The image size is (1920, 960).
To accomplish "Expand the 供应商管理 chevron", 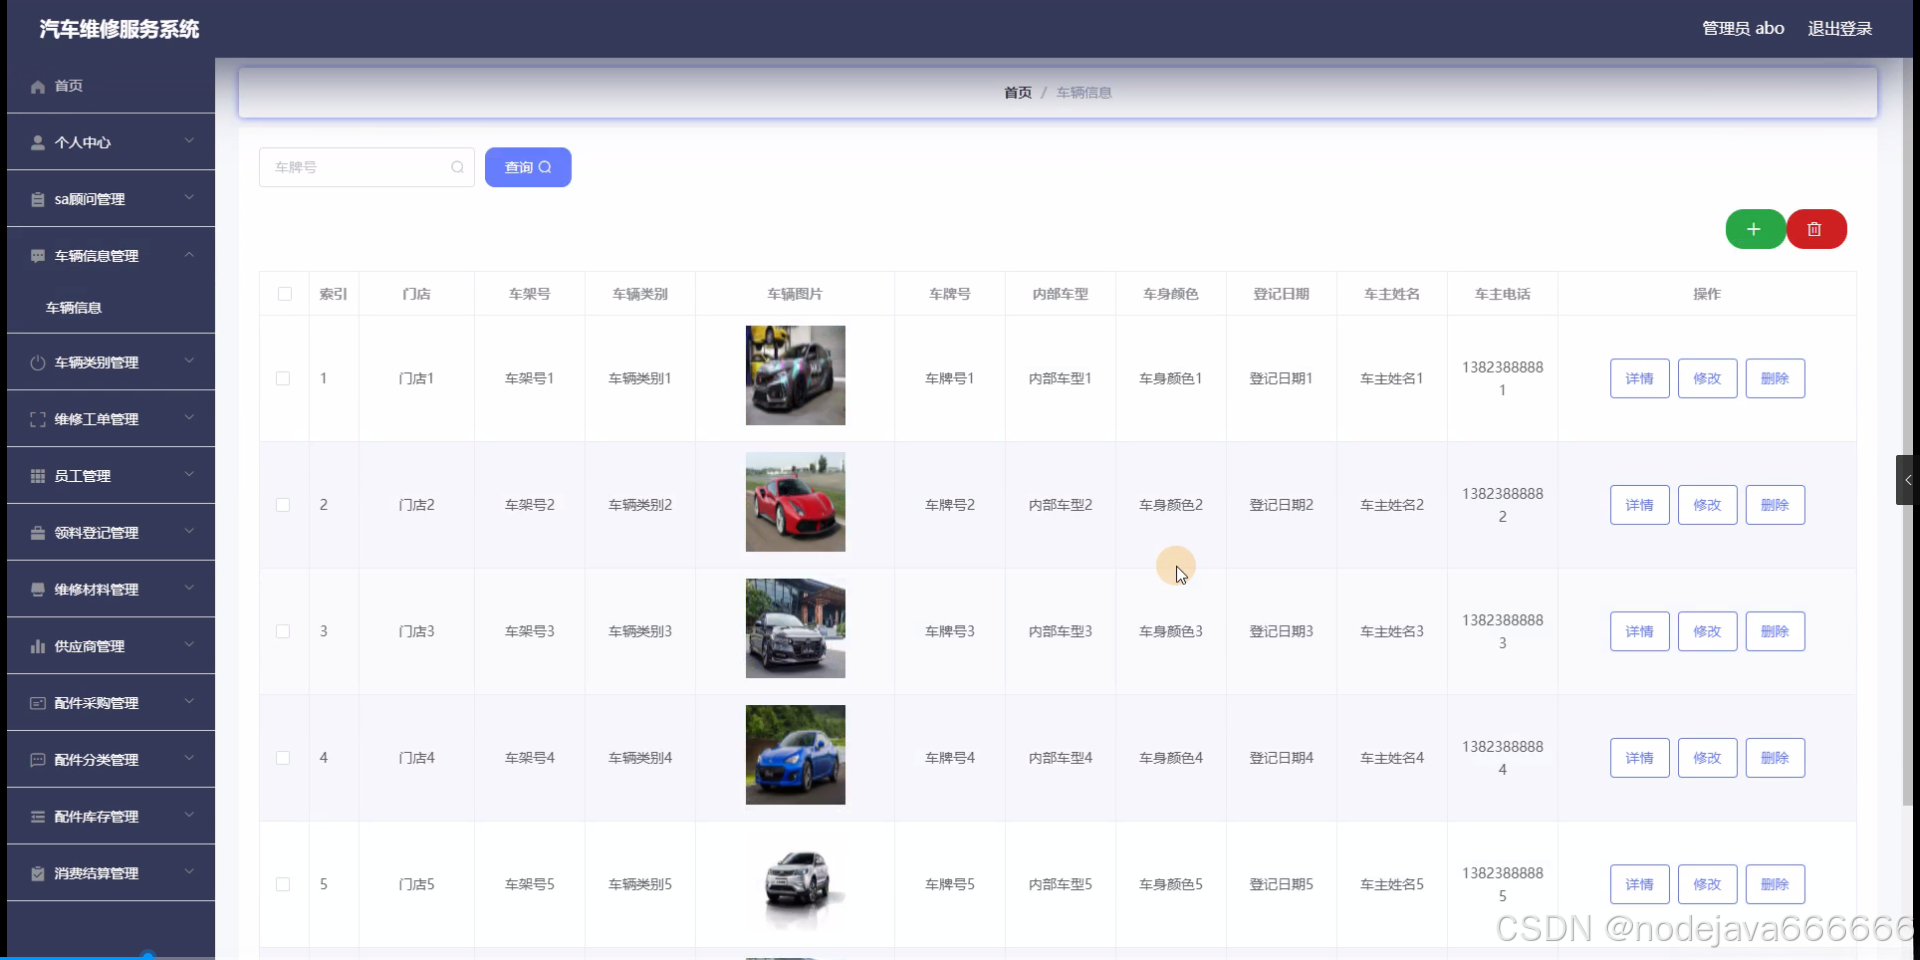I will click(189, 645).
